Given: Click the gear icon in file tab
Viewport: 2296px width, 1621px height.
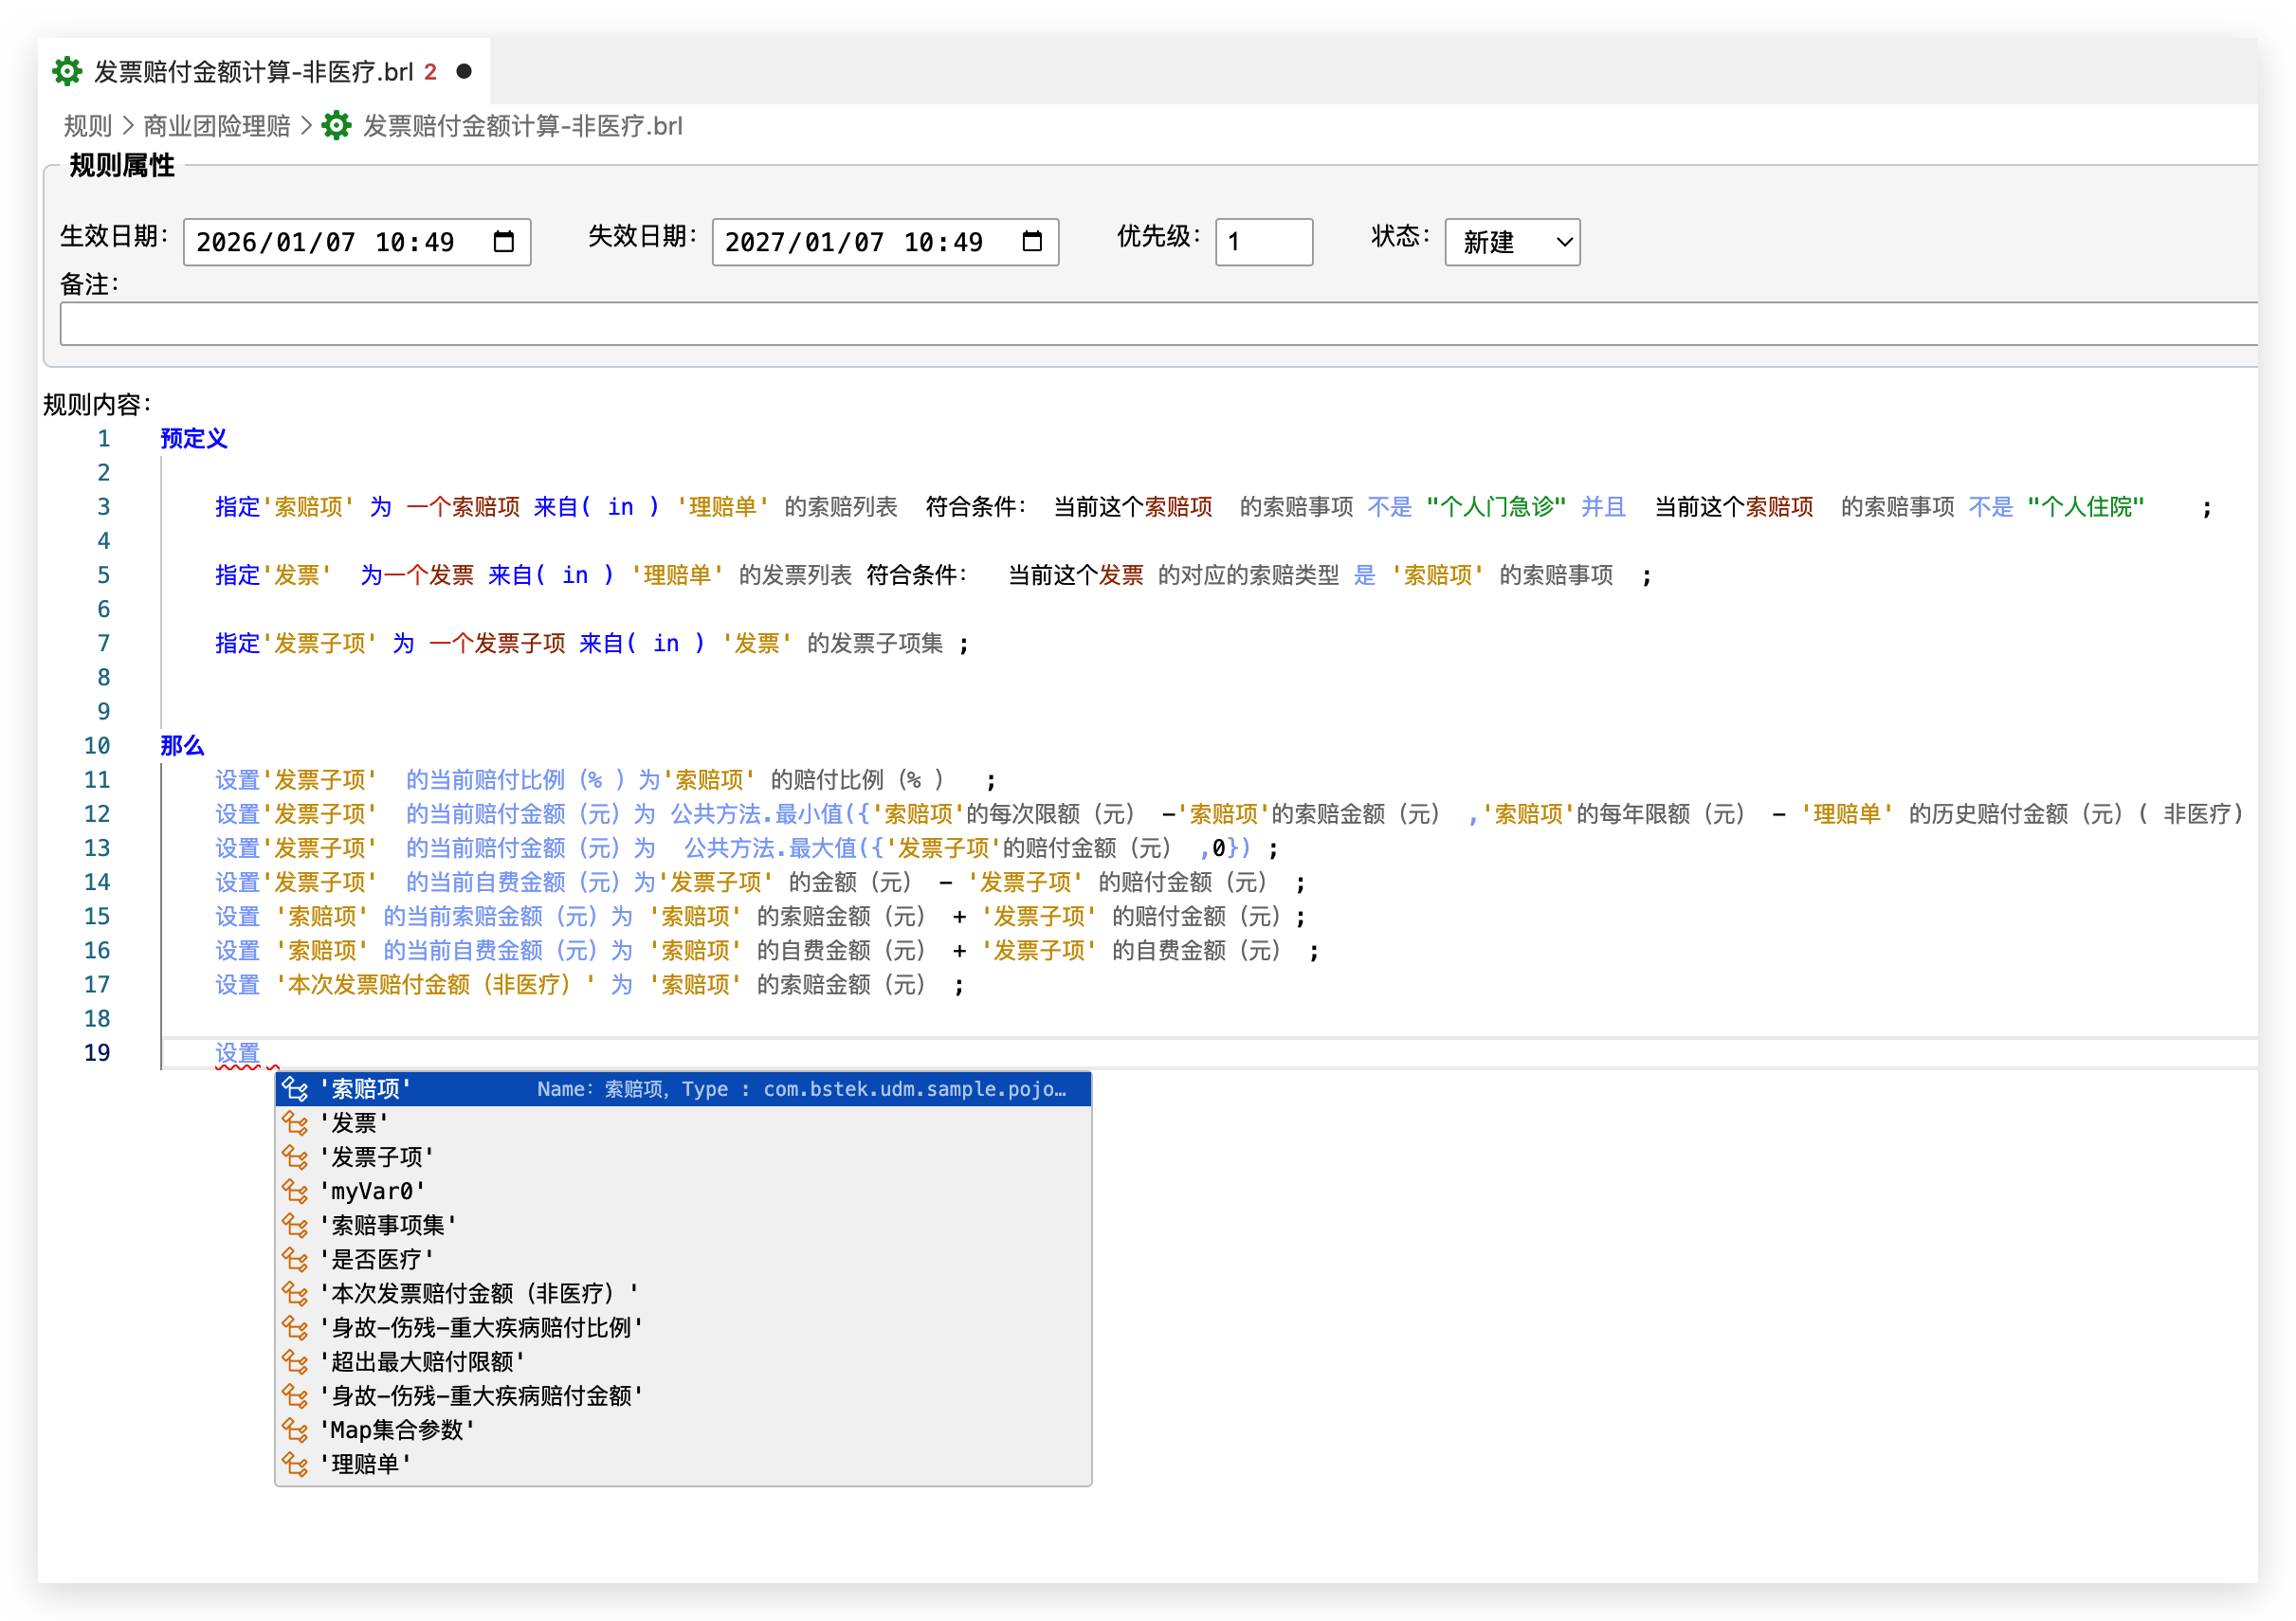Looking at the screenshot, I should (67, 71).
